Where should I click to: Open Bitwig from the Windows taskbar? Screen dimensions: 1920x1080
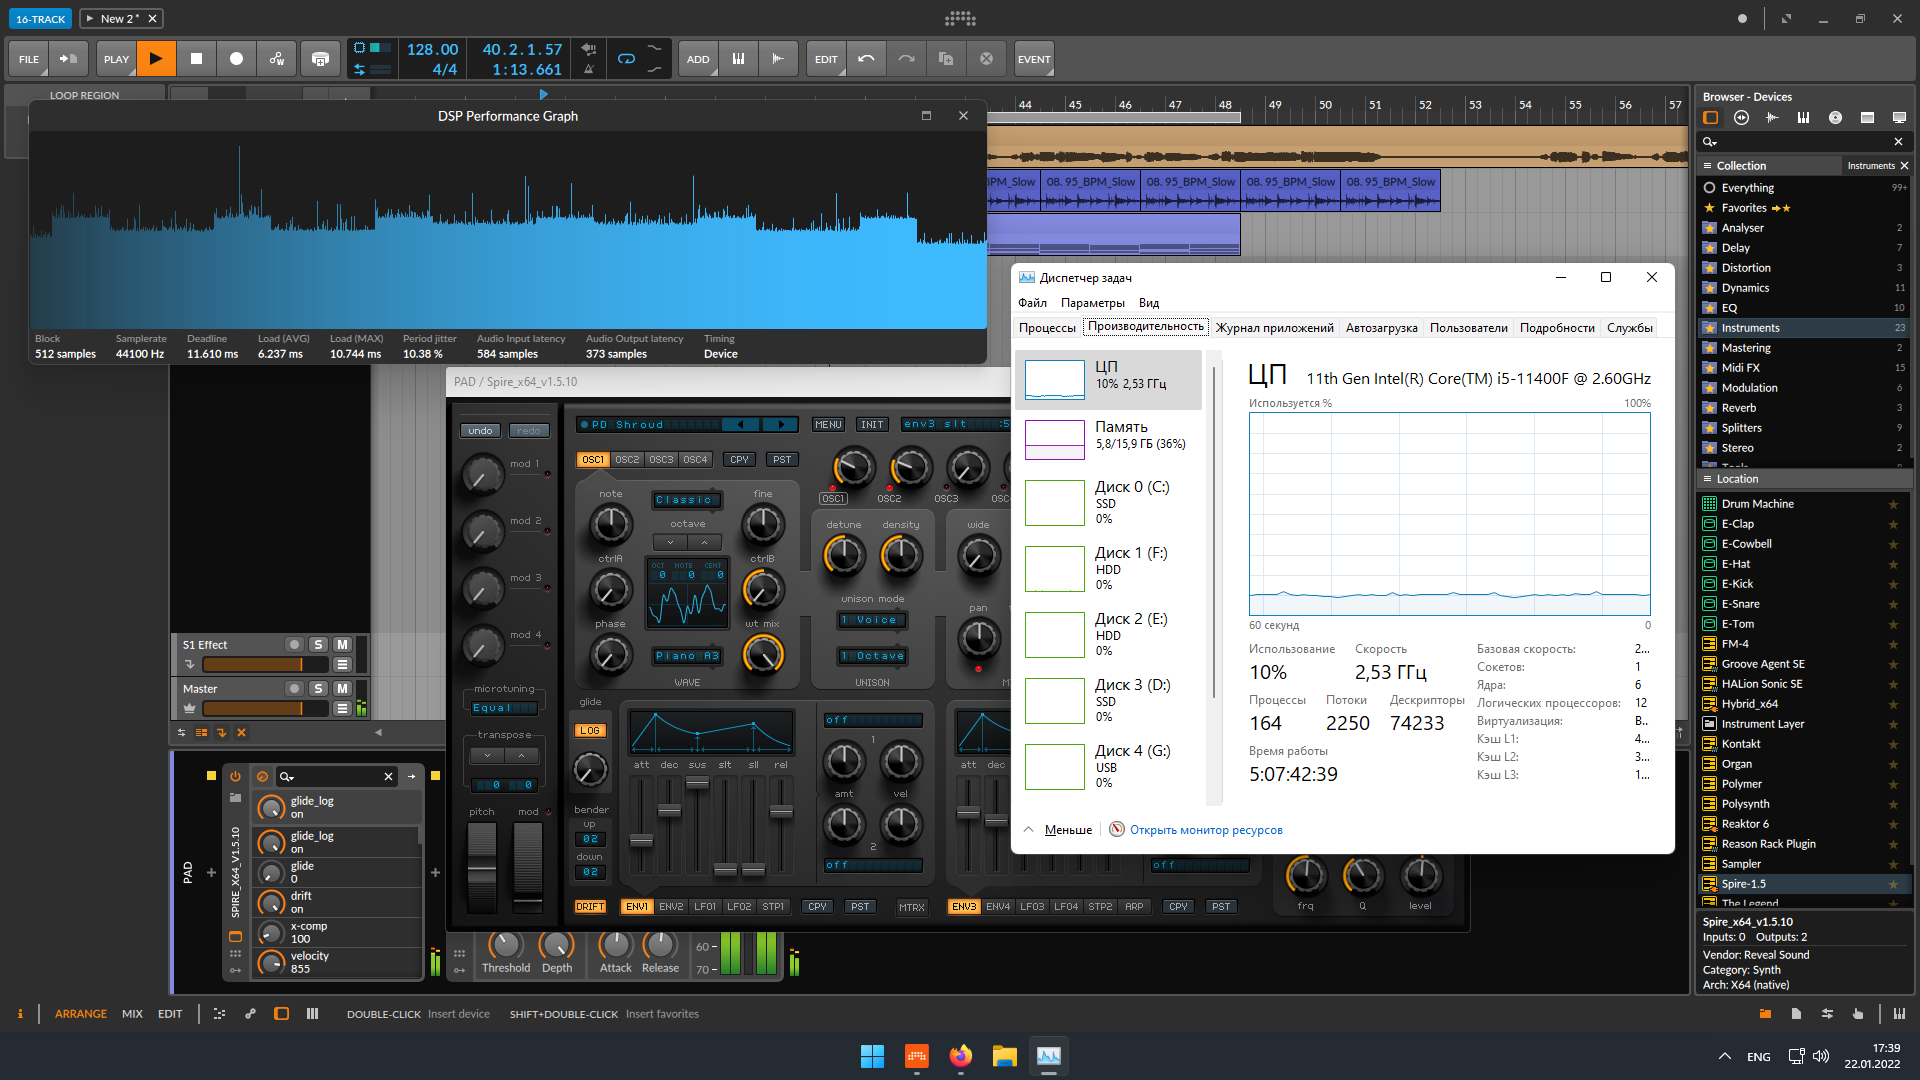click(x=916, y=1056)
